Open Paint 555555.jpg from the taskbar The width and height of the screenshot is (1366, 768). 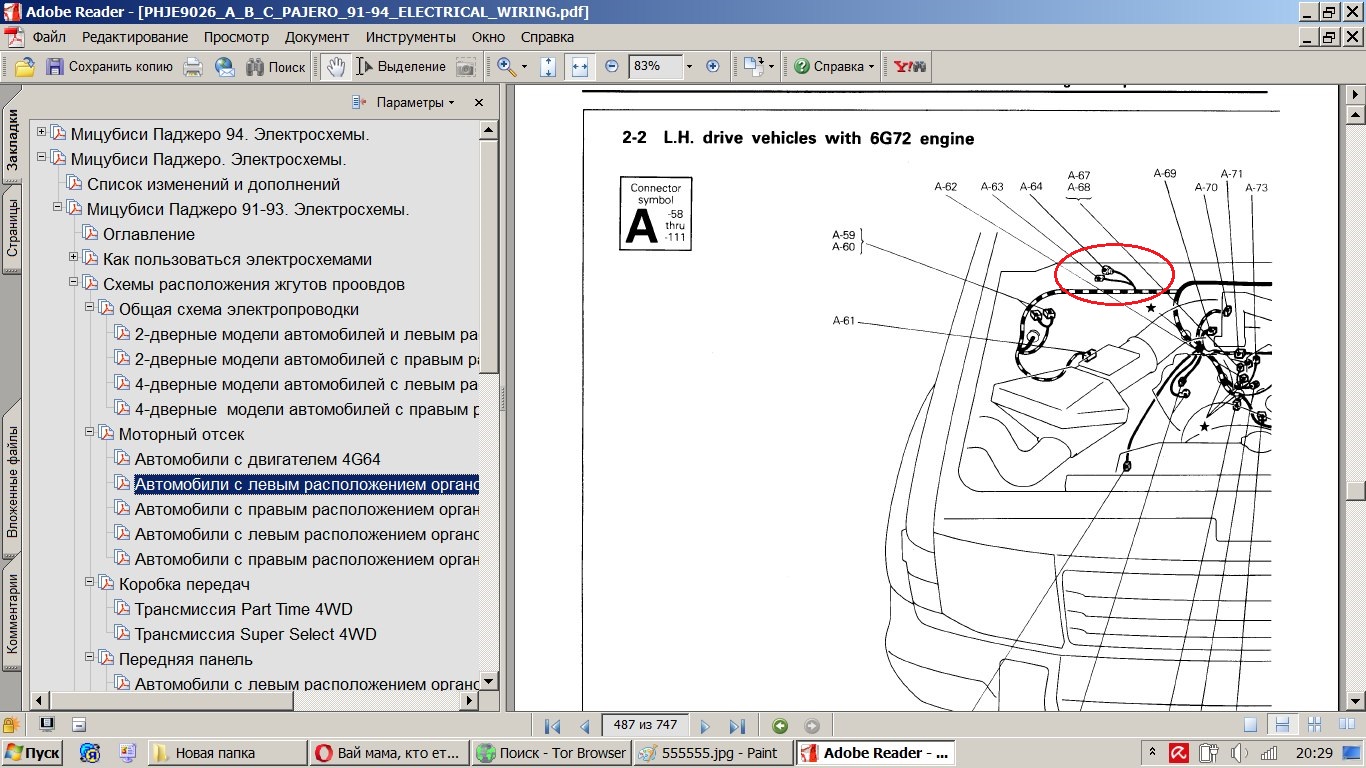(713, 753)
